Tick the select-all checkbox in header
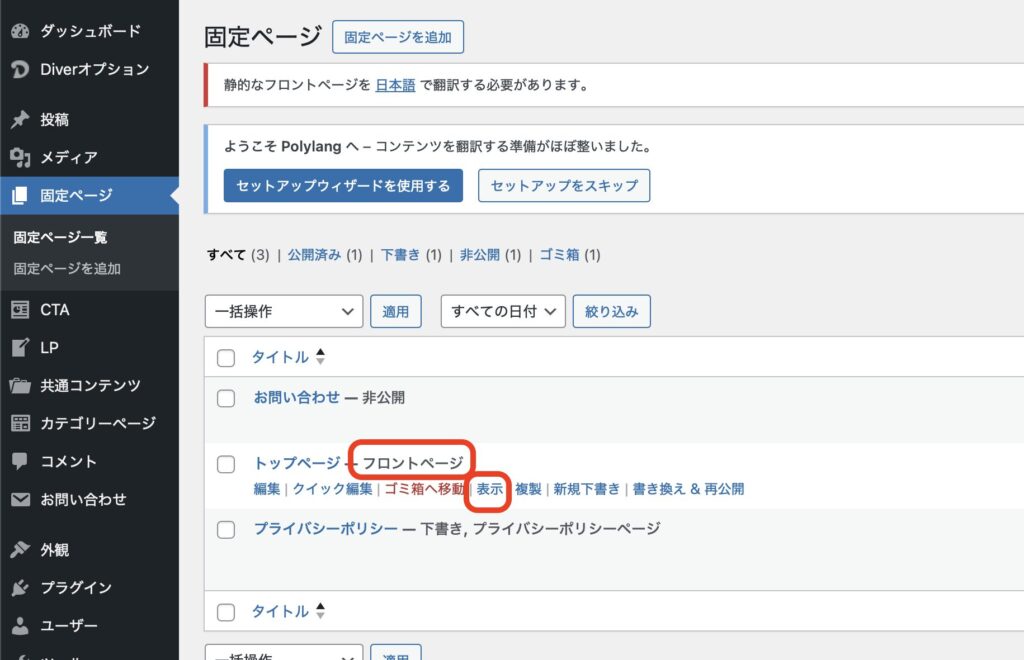Image resolution: width=1024 pixels, height=660 pixels. pos(226,358)
